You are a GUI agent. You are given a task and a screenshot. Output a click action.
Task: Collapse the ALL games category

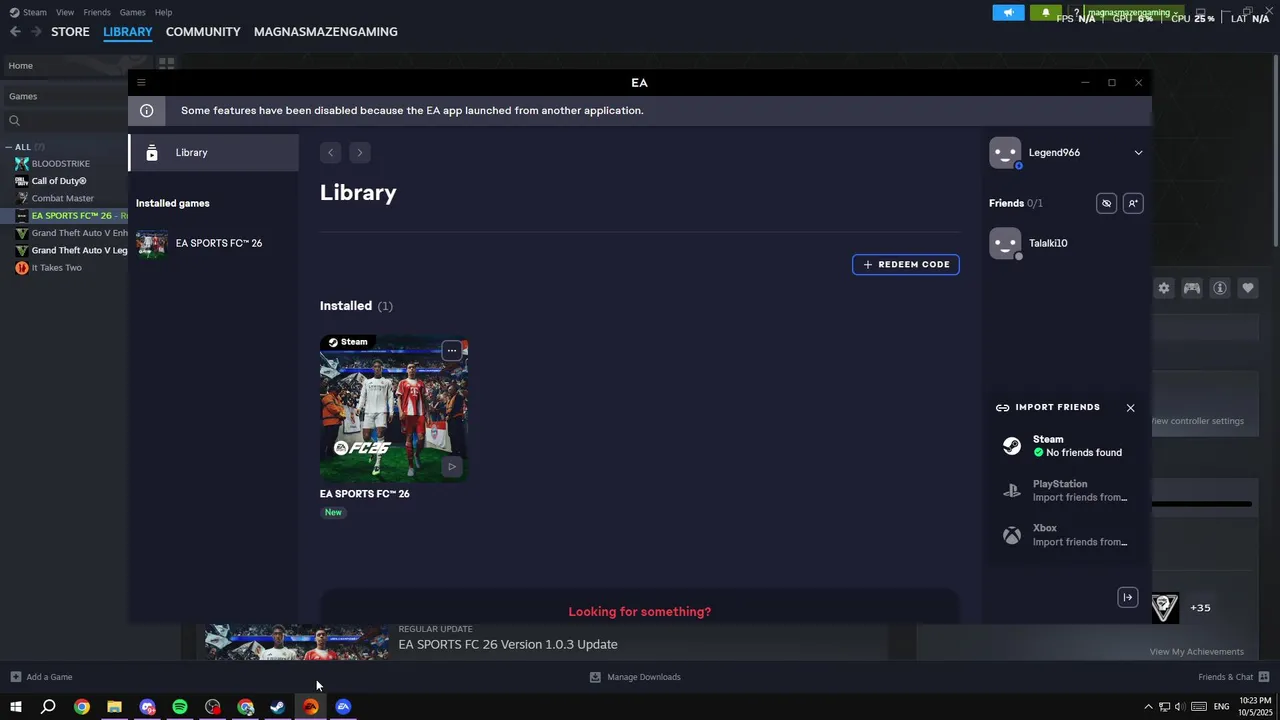coord(9,148)
